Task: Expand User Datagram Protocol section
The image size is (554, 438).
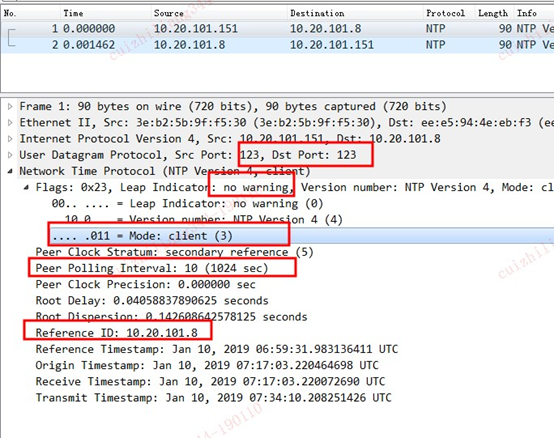Action: pyautogui.click(x=10, y=155)
